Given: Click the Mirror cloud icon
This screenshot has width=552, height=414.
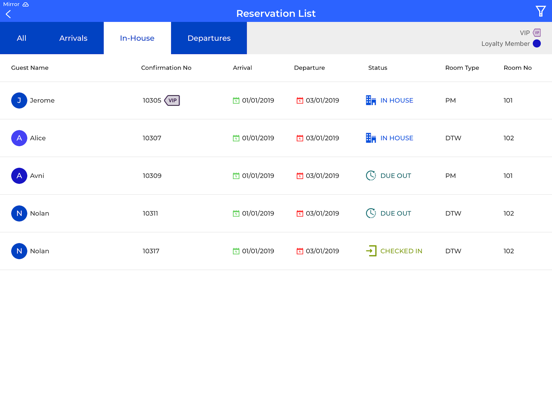Looking at the screenshot, I should (26, 4).
